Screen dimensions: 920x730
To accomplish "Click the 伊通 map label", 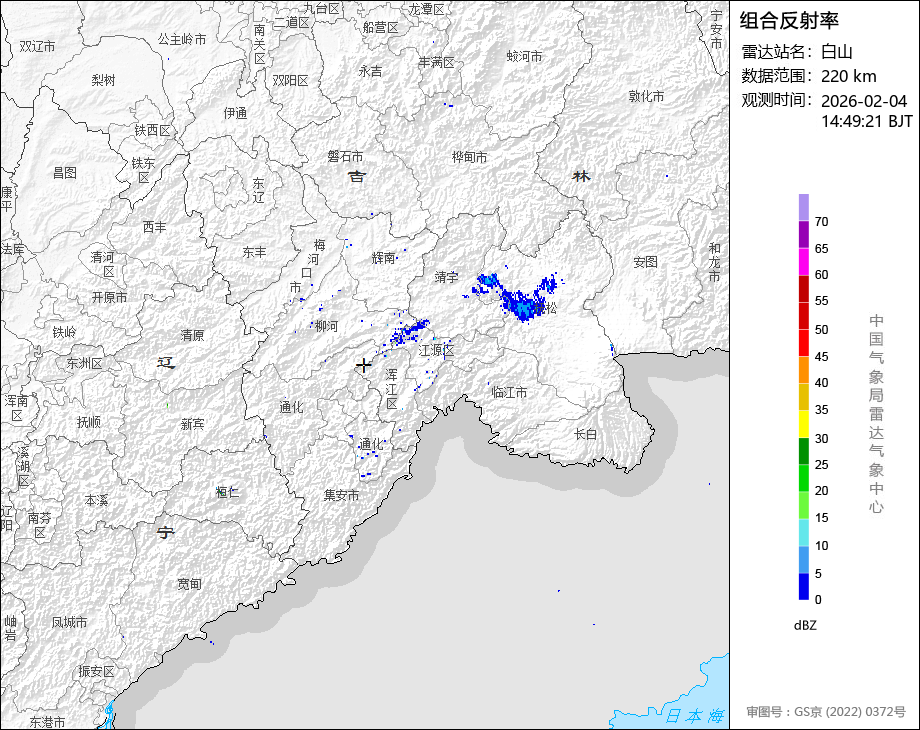I will [235, 113].
